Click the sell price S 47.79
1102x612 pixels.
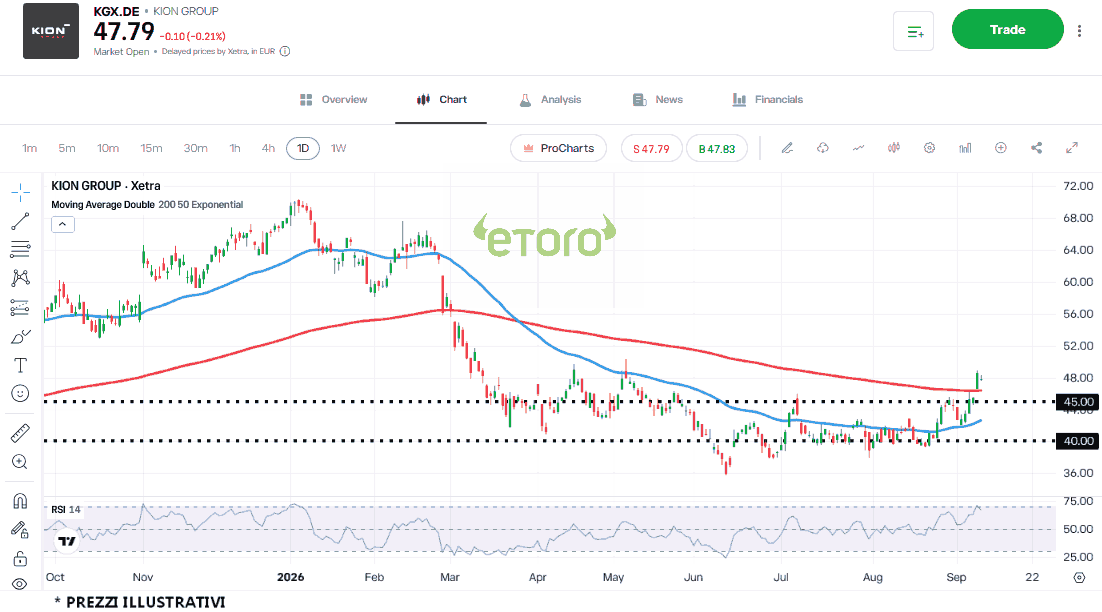(x=652, y=148)
